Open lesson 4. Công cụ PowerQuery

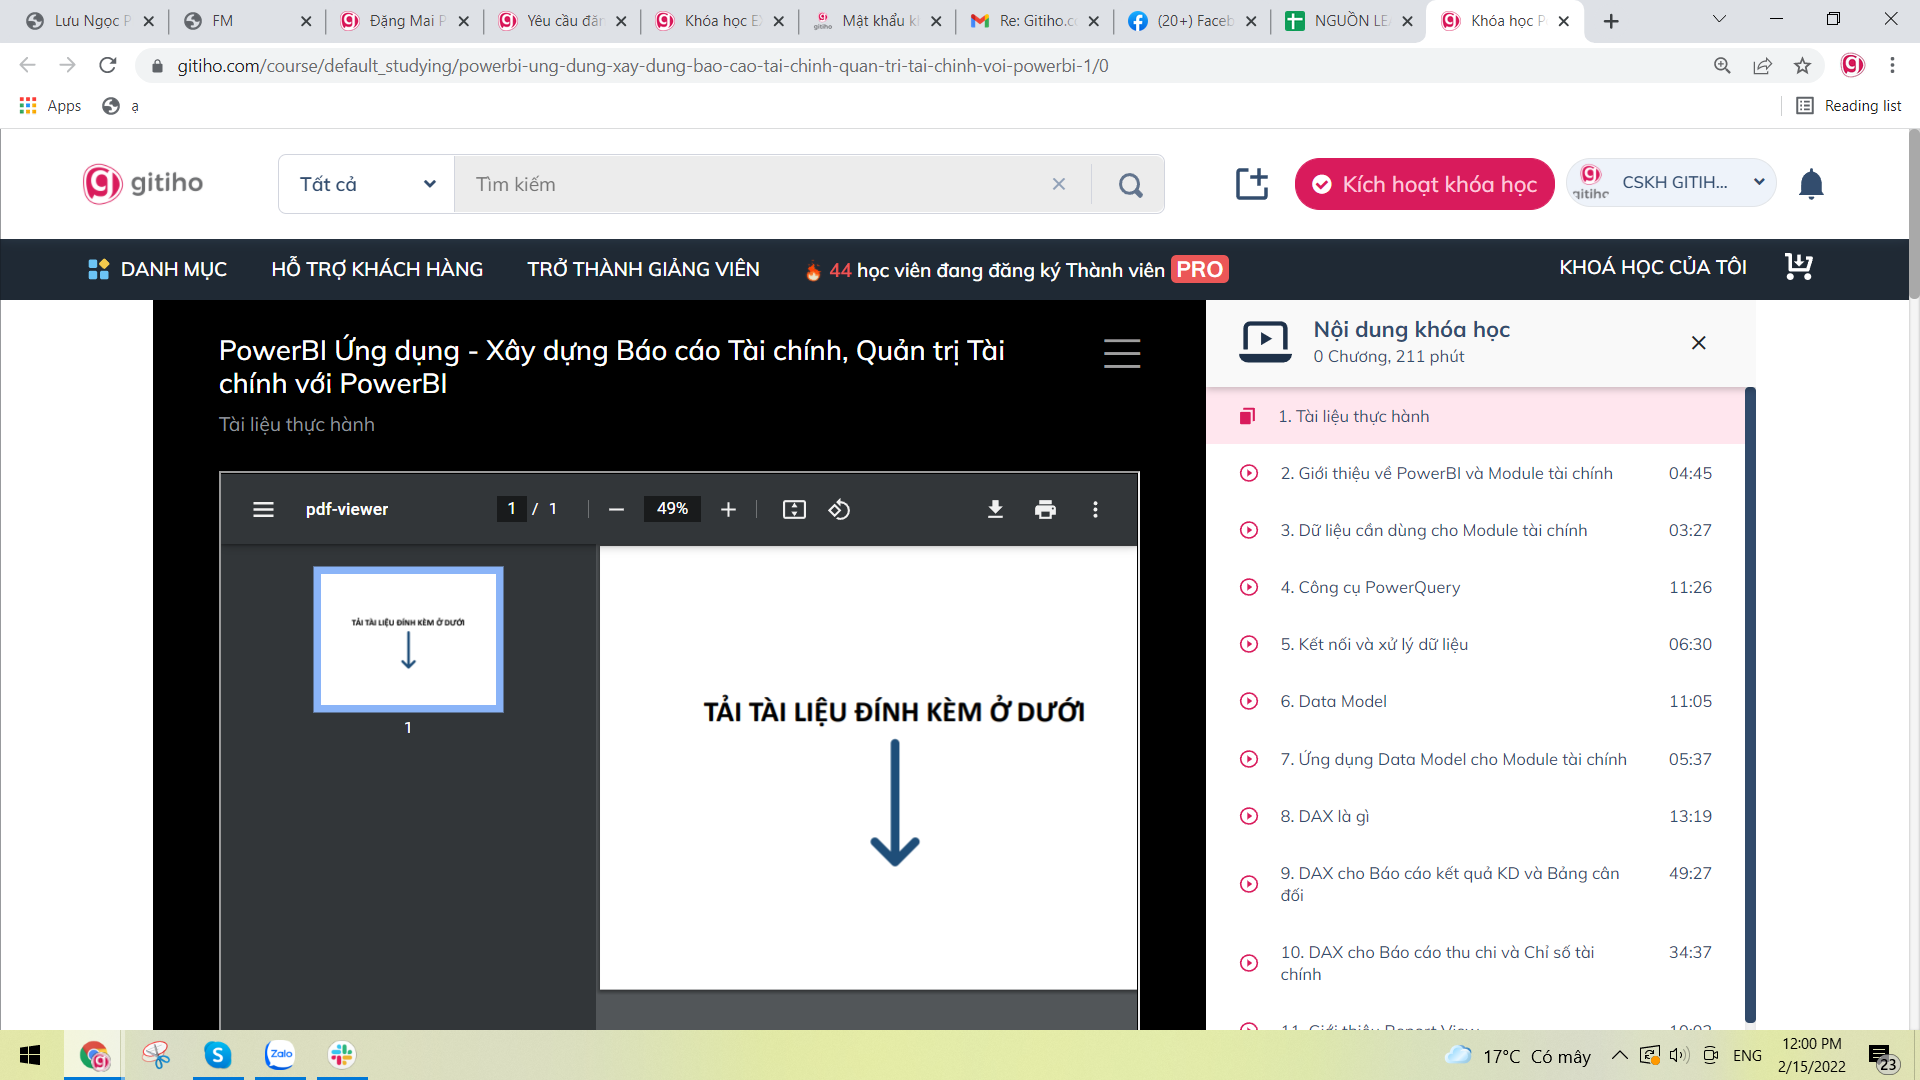click(x=1475, y=587)
